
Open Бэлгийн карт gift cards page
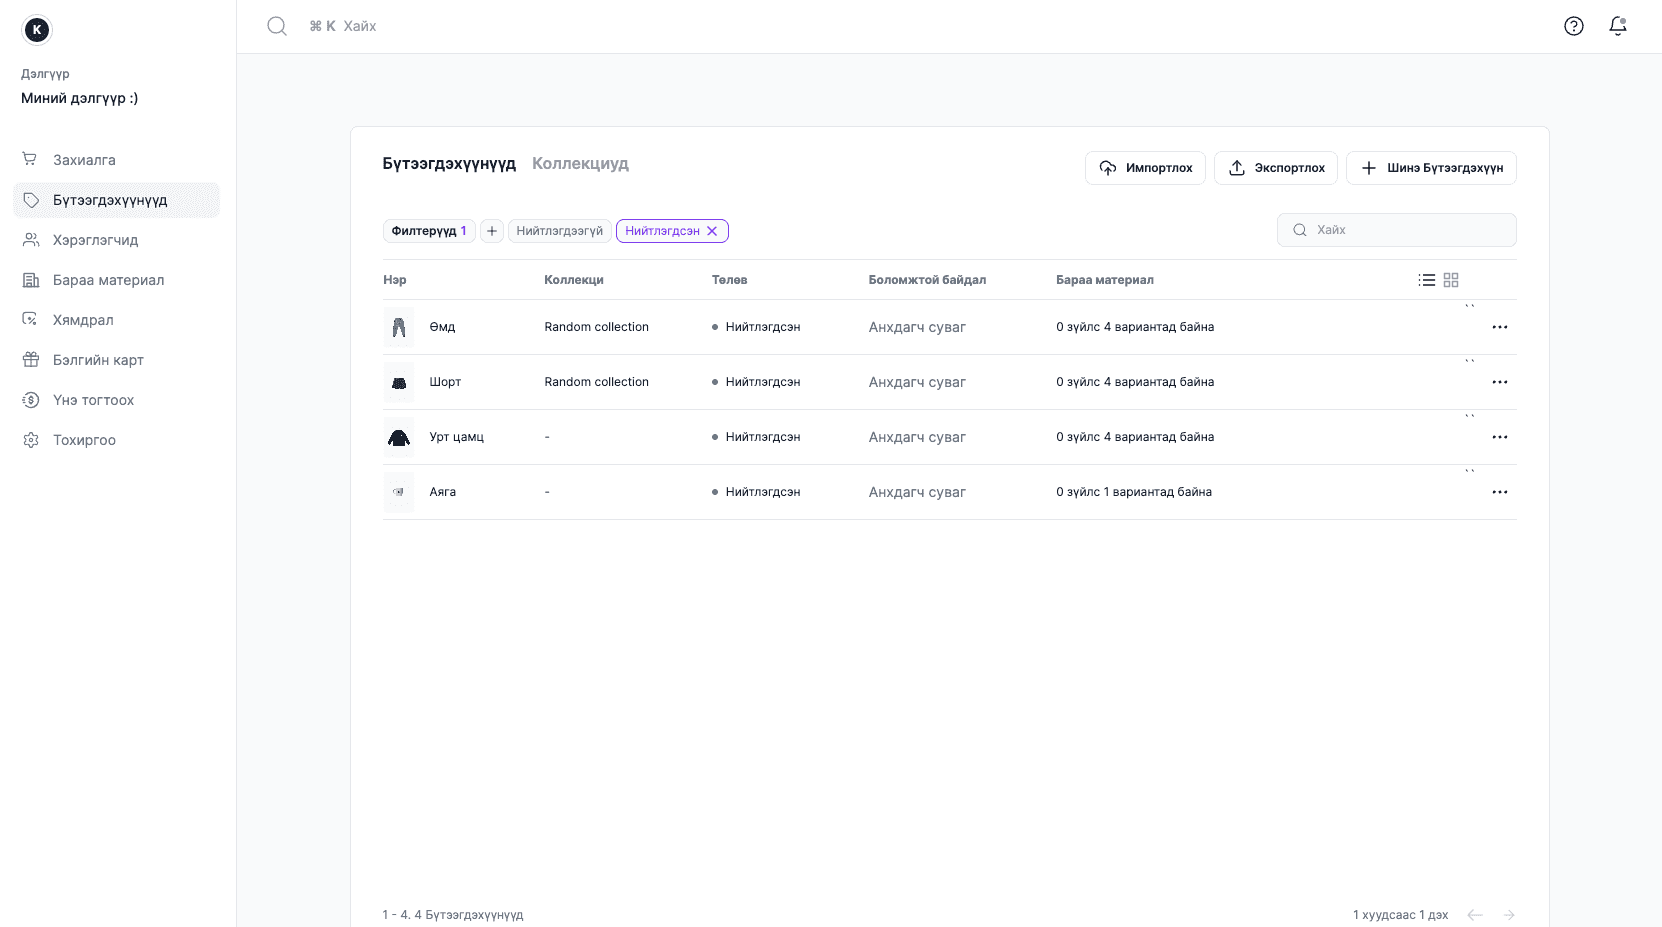(x=116, y=360)
